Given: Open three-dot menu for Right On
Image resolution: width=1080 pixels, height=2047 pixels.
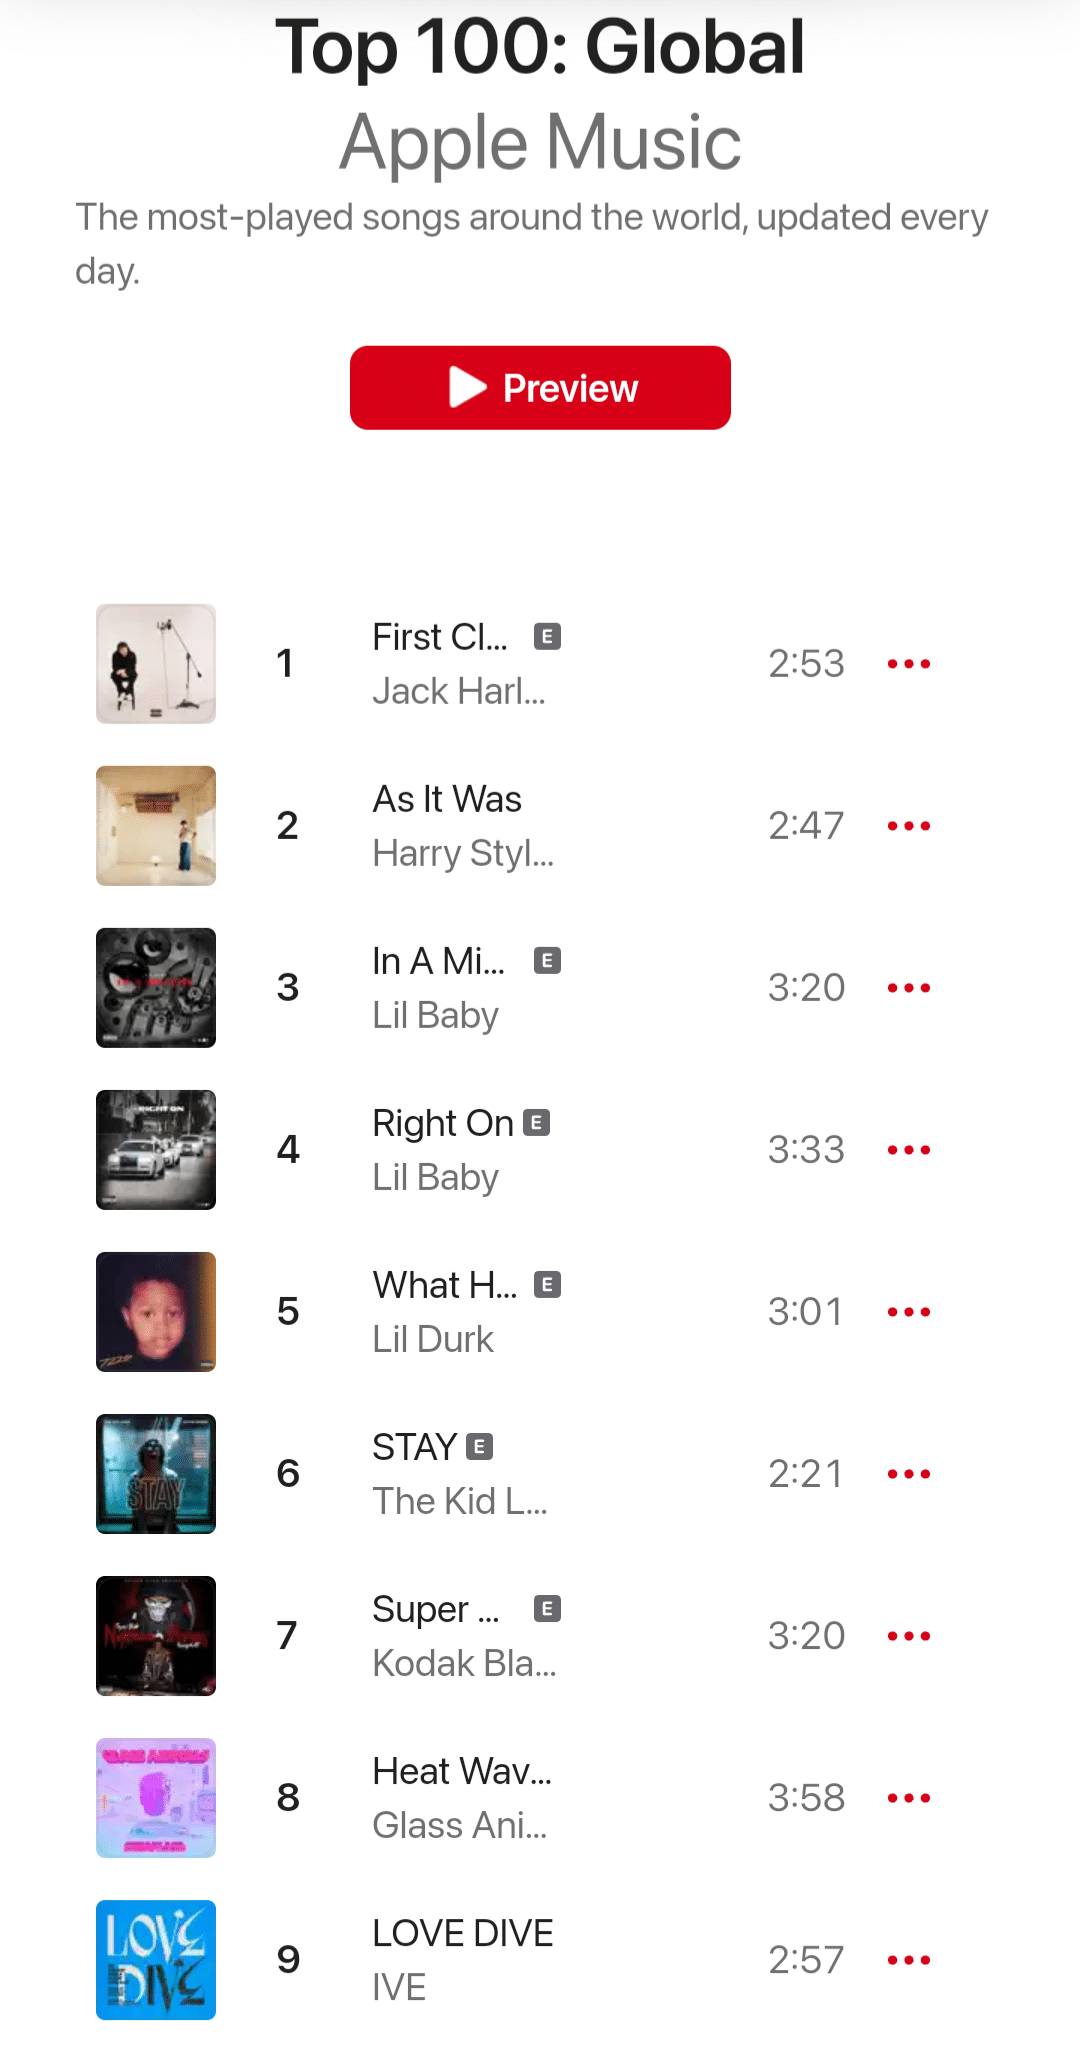Looking at the screenshot, I should tap(909, 1150).
